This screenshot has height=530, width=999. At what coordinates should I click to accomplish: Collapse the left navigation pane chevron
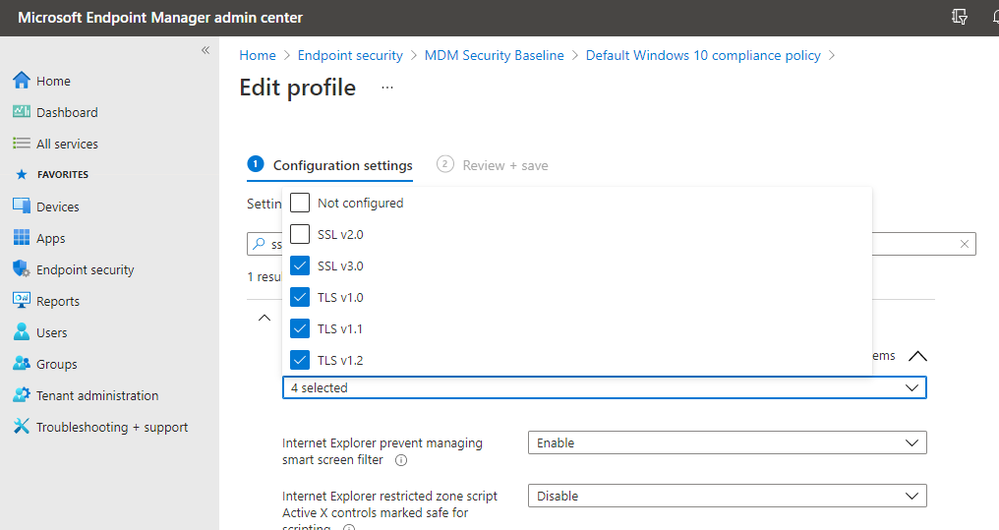pyautogui.click(x=205, y=50)
